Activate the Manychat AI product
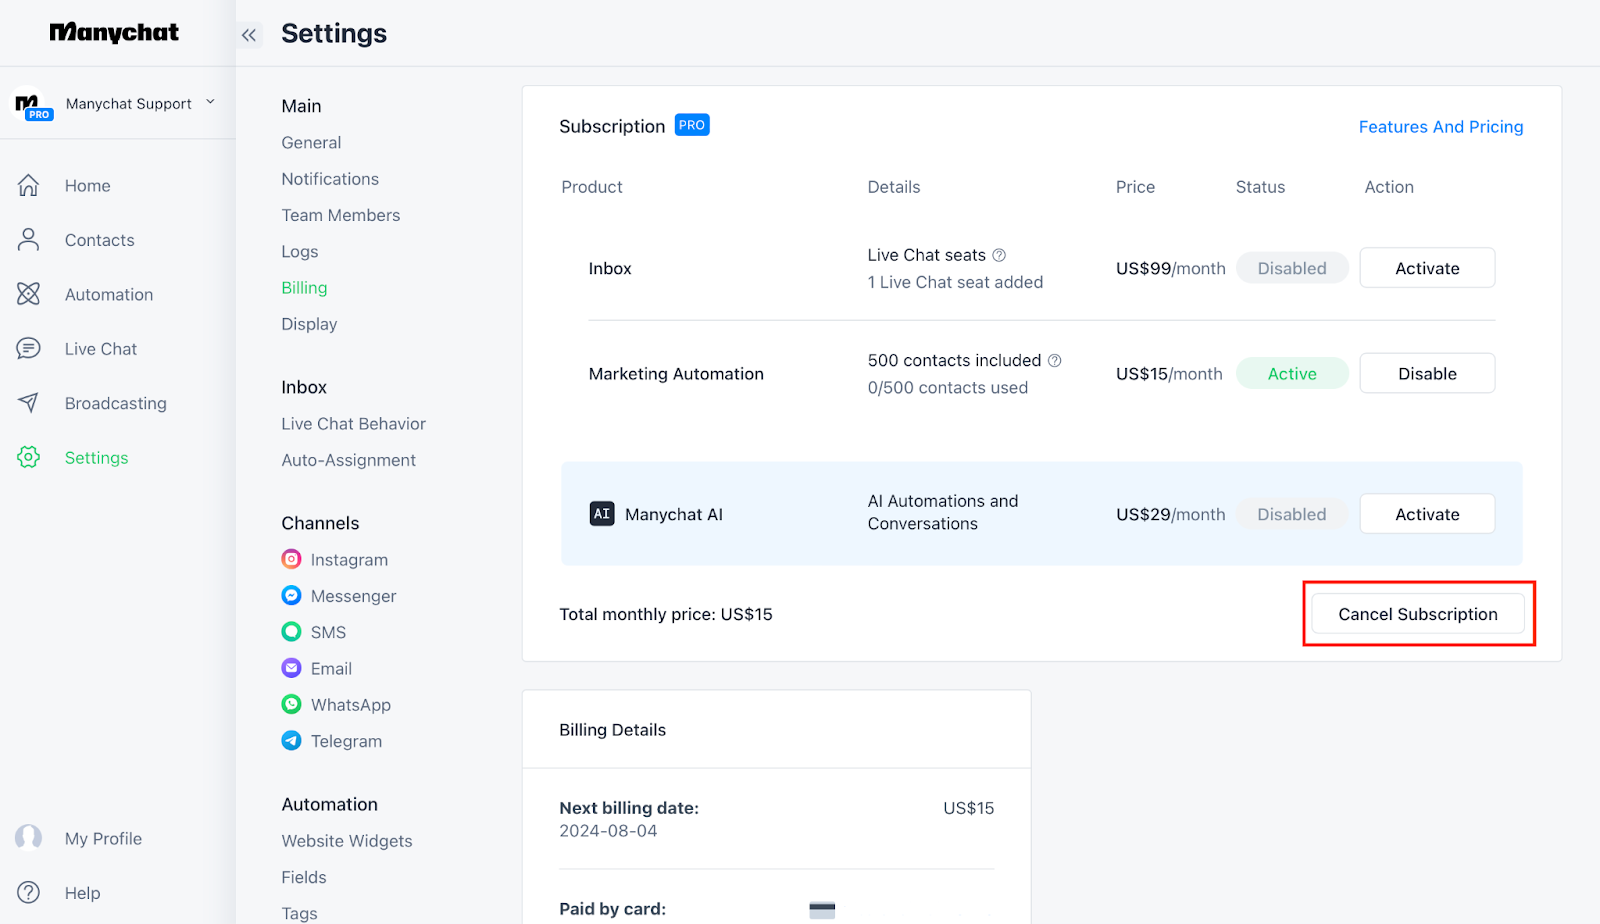The image size is (1600, 924). [1427, 514]
